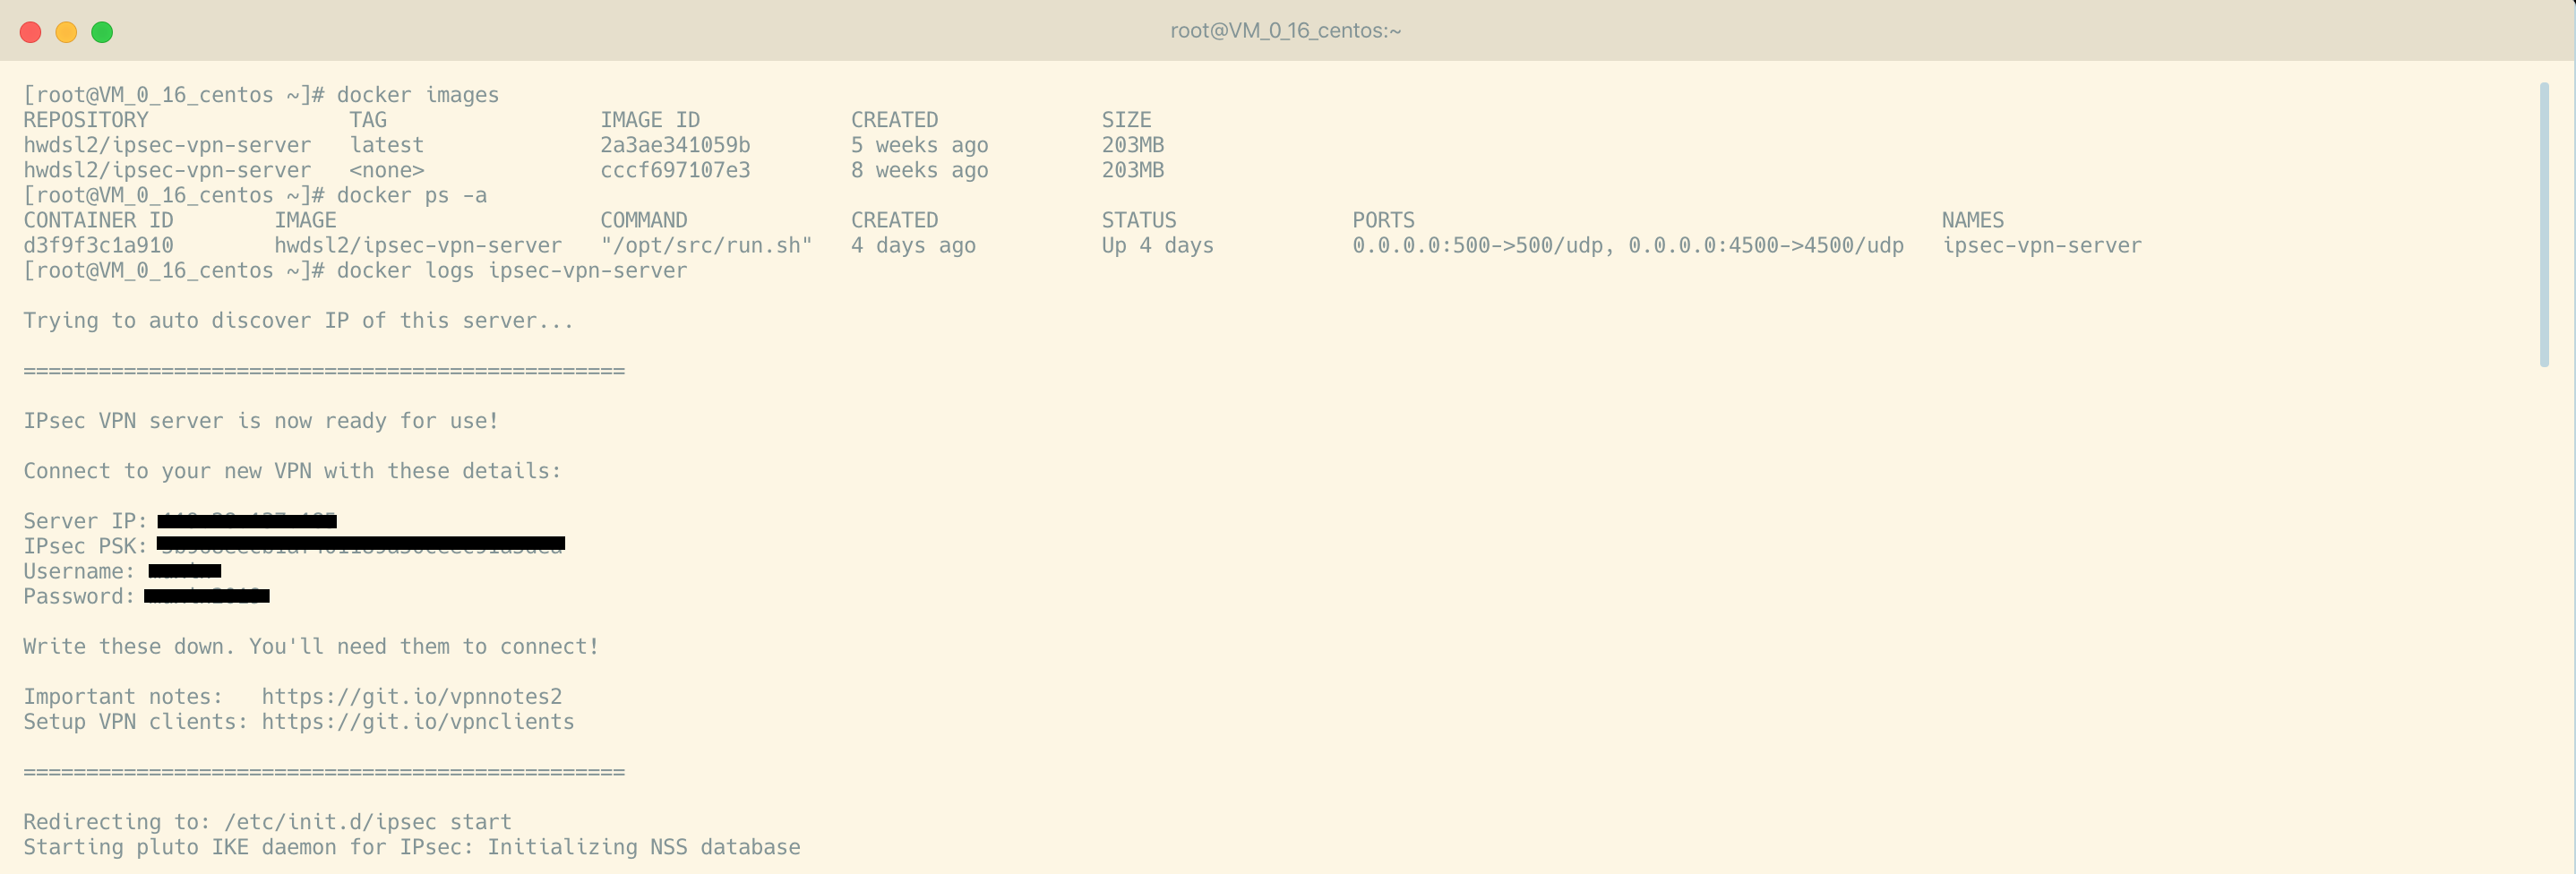2576x874 pixels.
Task: Click the REPOSITORY column header
Action: click(86, 120)
